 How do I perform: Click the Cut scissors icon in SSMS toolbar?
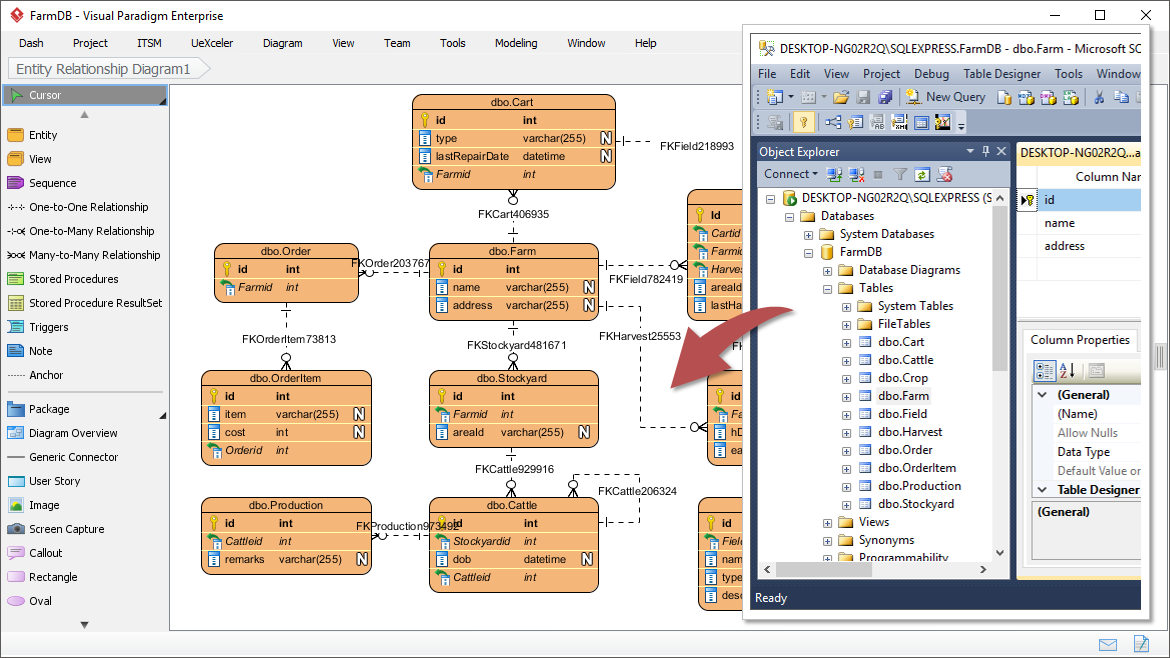click(x=1099, y=97)
